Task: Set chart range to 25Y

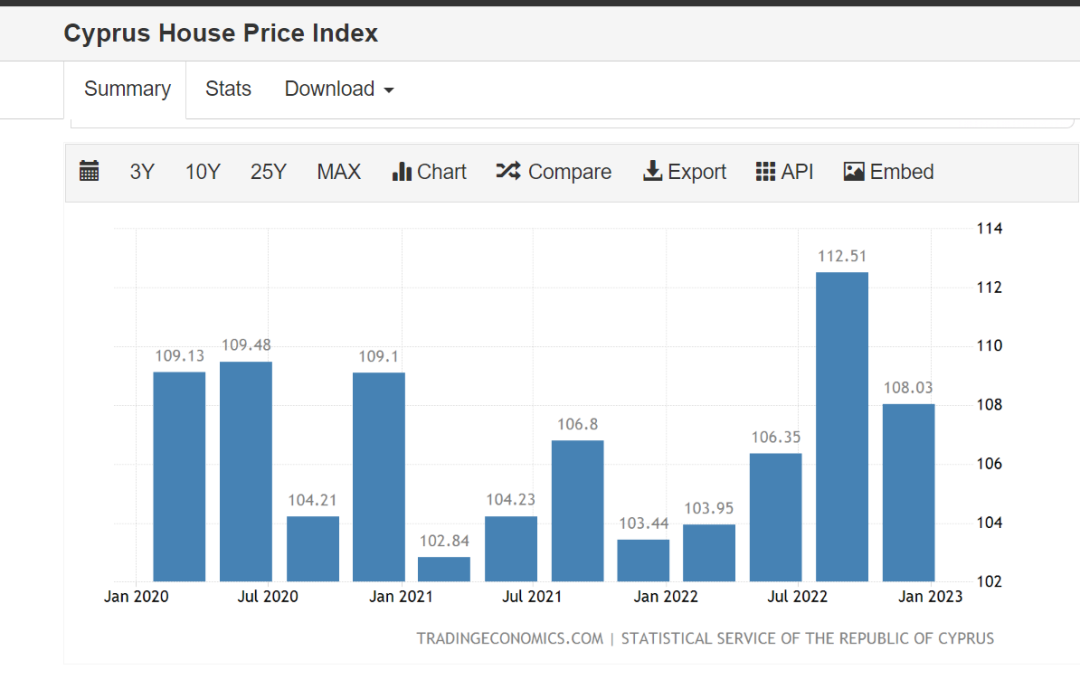Action: (x=268, y=172)
